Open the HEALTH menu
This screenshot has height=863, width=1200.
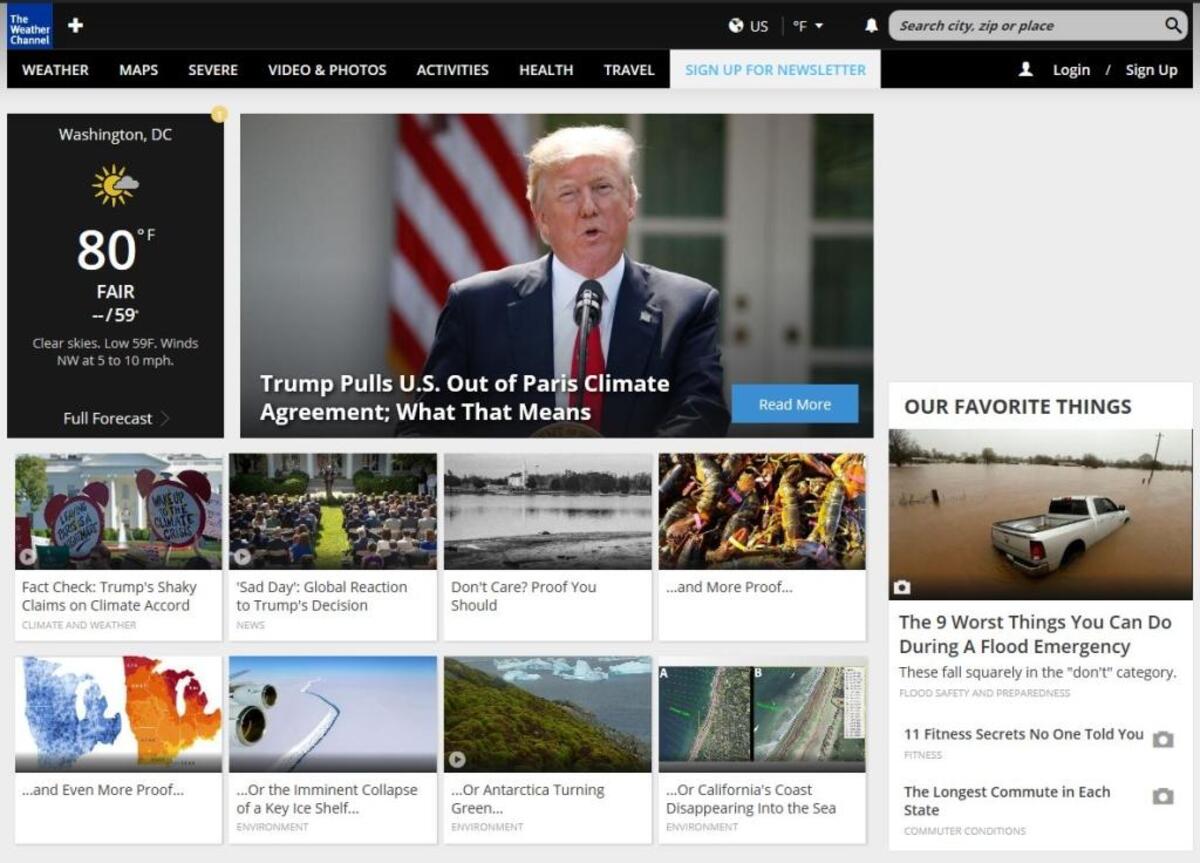tap(546, 70)
